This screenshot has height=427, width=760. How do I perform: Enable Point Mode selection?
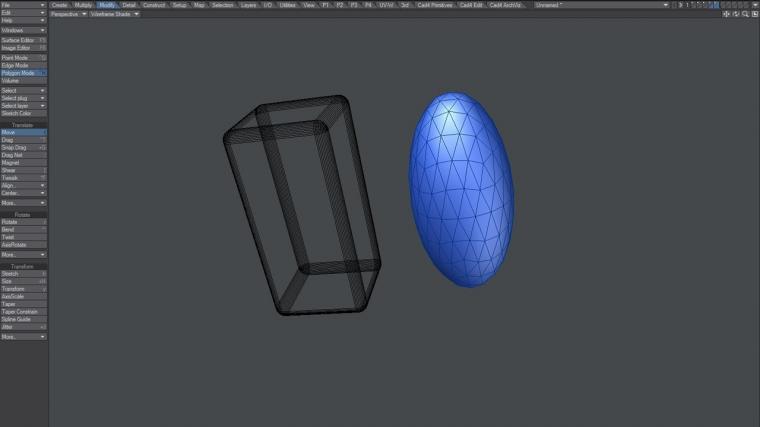[23, 58]
